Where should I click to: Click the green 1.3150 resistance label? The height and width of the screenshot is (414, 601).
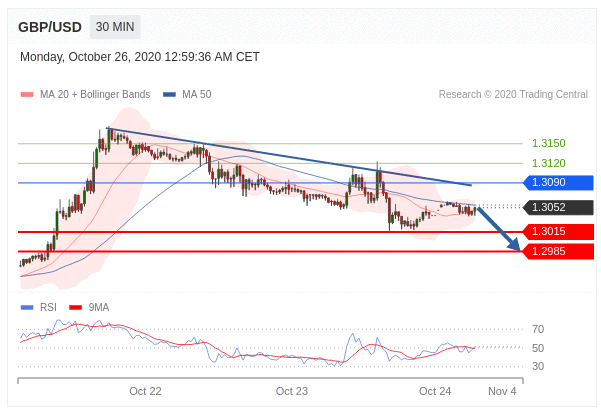tap(548, 143)
